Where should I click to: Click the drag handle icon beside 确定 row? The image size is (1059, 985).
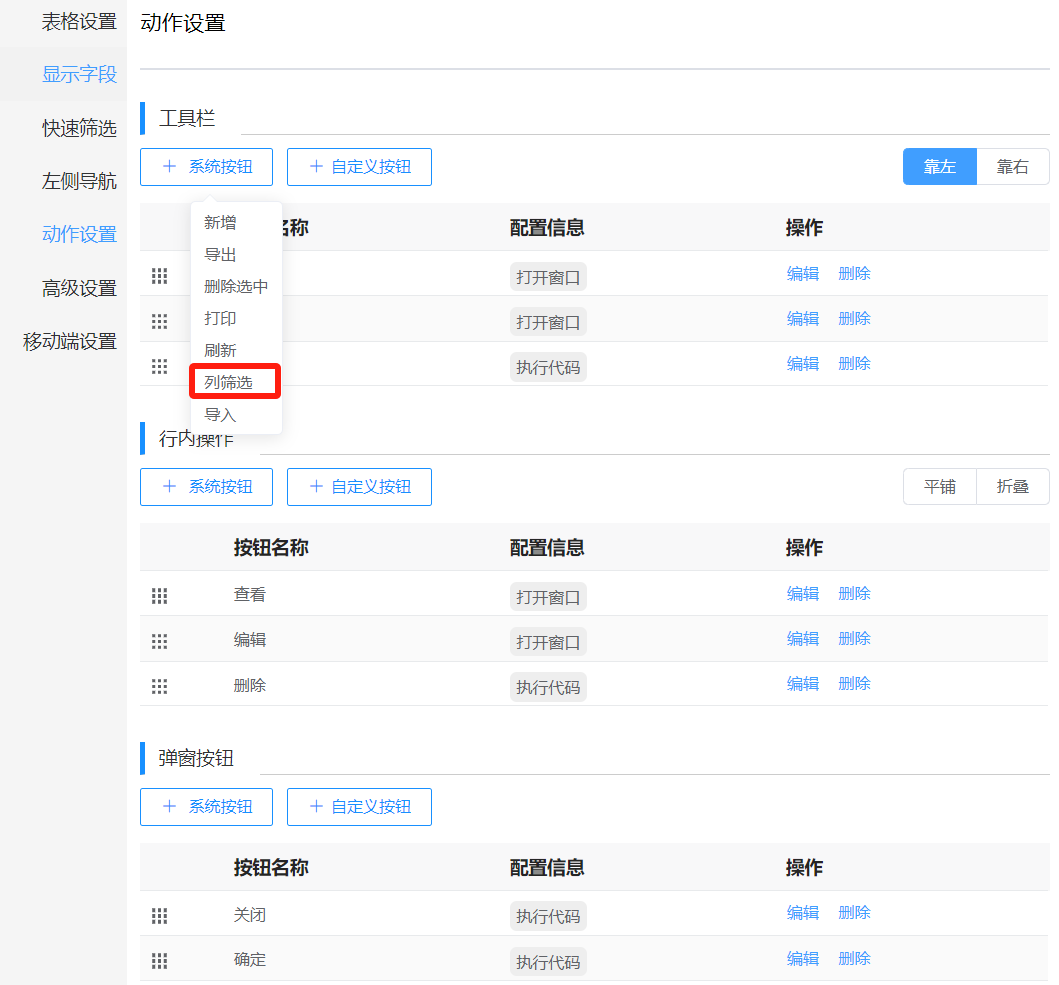159,961
